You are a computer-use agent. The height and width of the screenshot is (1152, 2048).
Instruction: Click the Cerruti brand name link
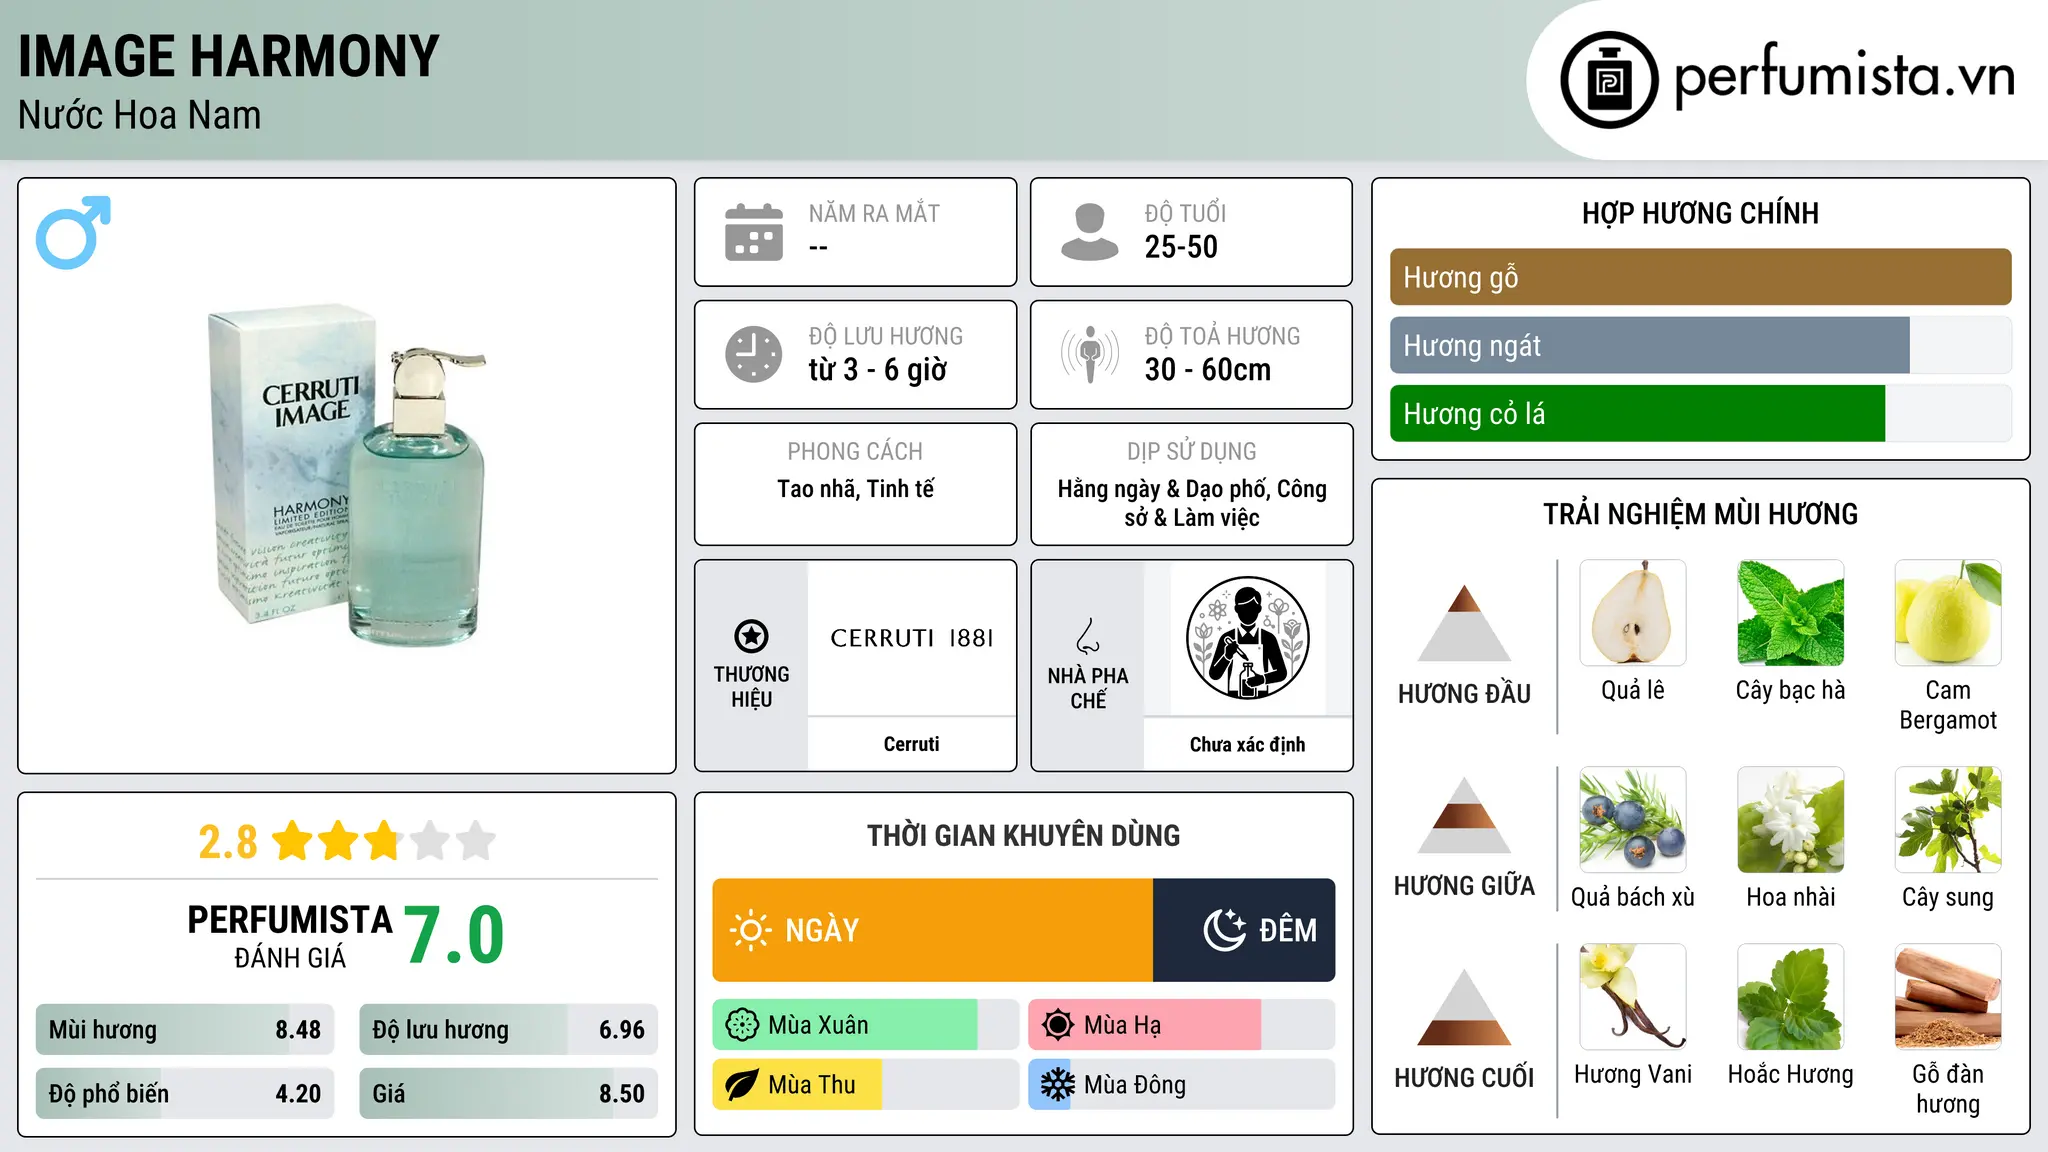(911, 744)
